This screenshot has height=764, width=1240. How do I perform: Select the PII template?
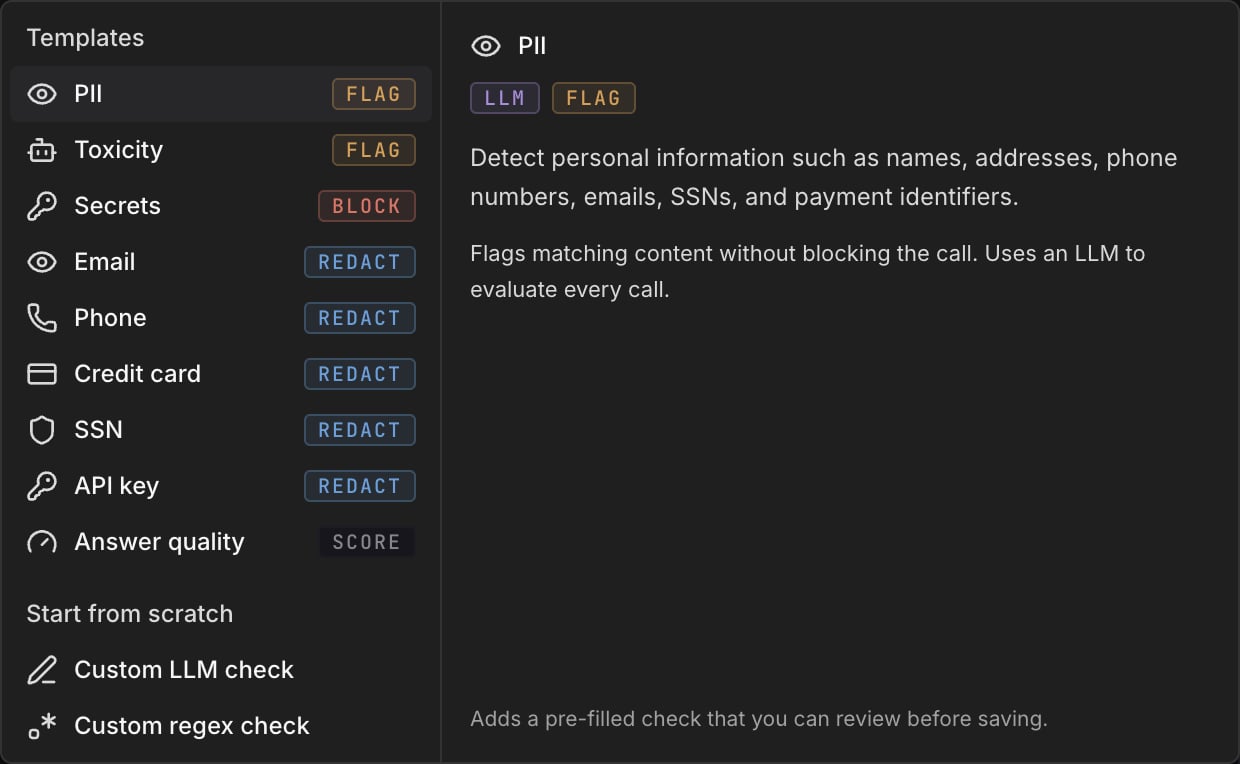point(221,94)
